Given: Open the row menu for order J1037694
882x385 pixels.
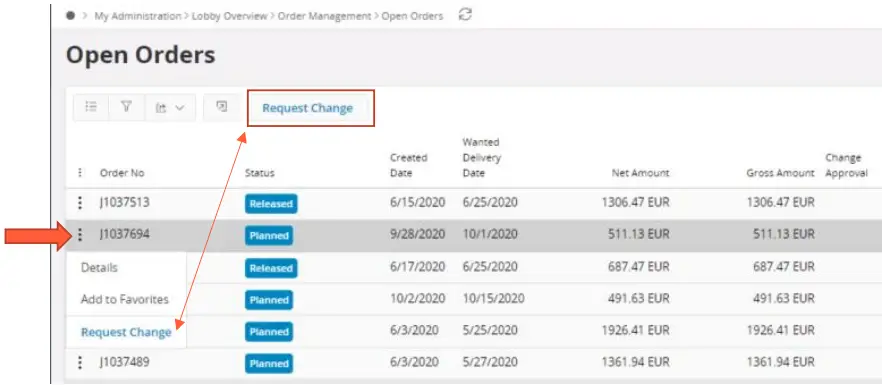Looking at the screenshot, I should coord(80,235).
